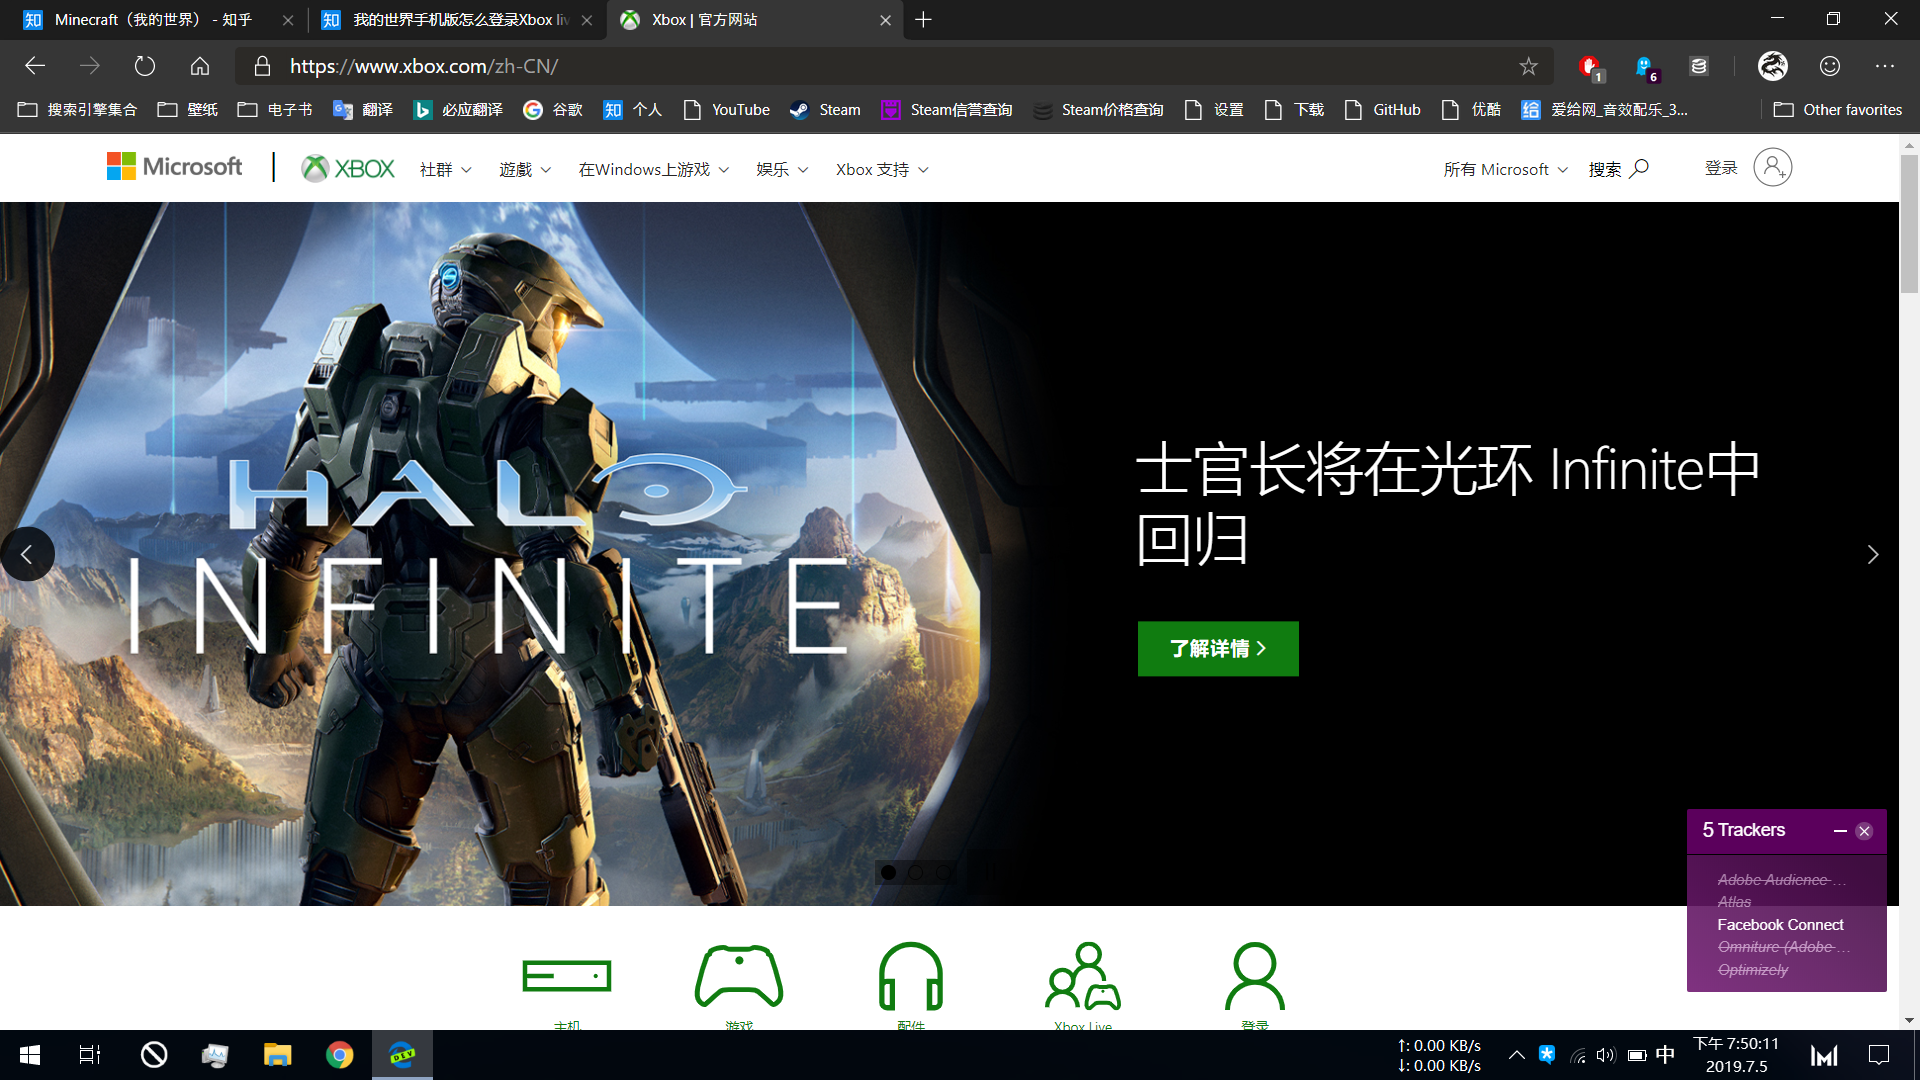Image resolution: width=1920 pixels, height=1080 pixels.
Task: Click the green 了解详情 button
Action: click(1218, 649)
